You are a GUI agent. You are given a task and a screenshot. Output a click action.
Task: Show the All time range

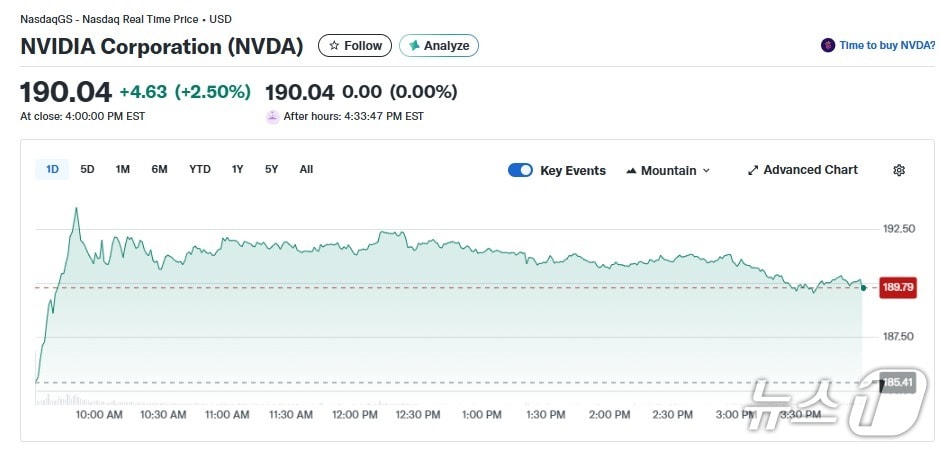[x=306, y=169]
